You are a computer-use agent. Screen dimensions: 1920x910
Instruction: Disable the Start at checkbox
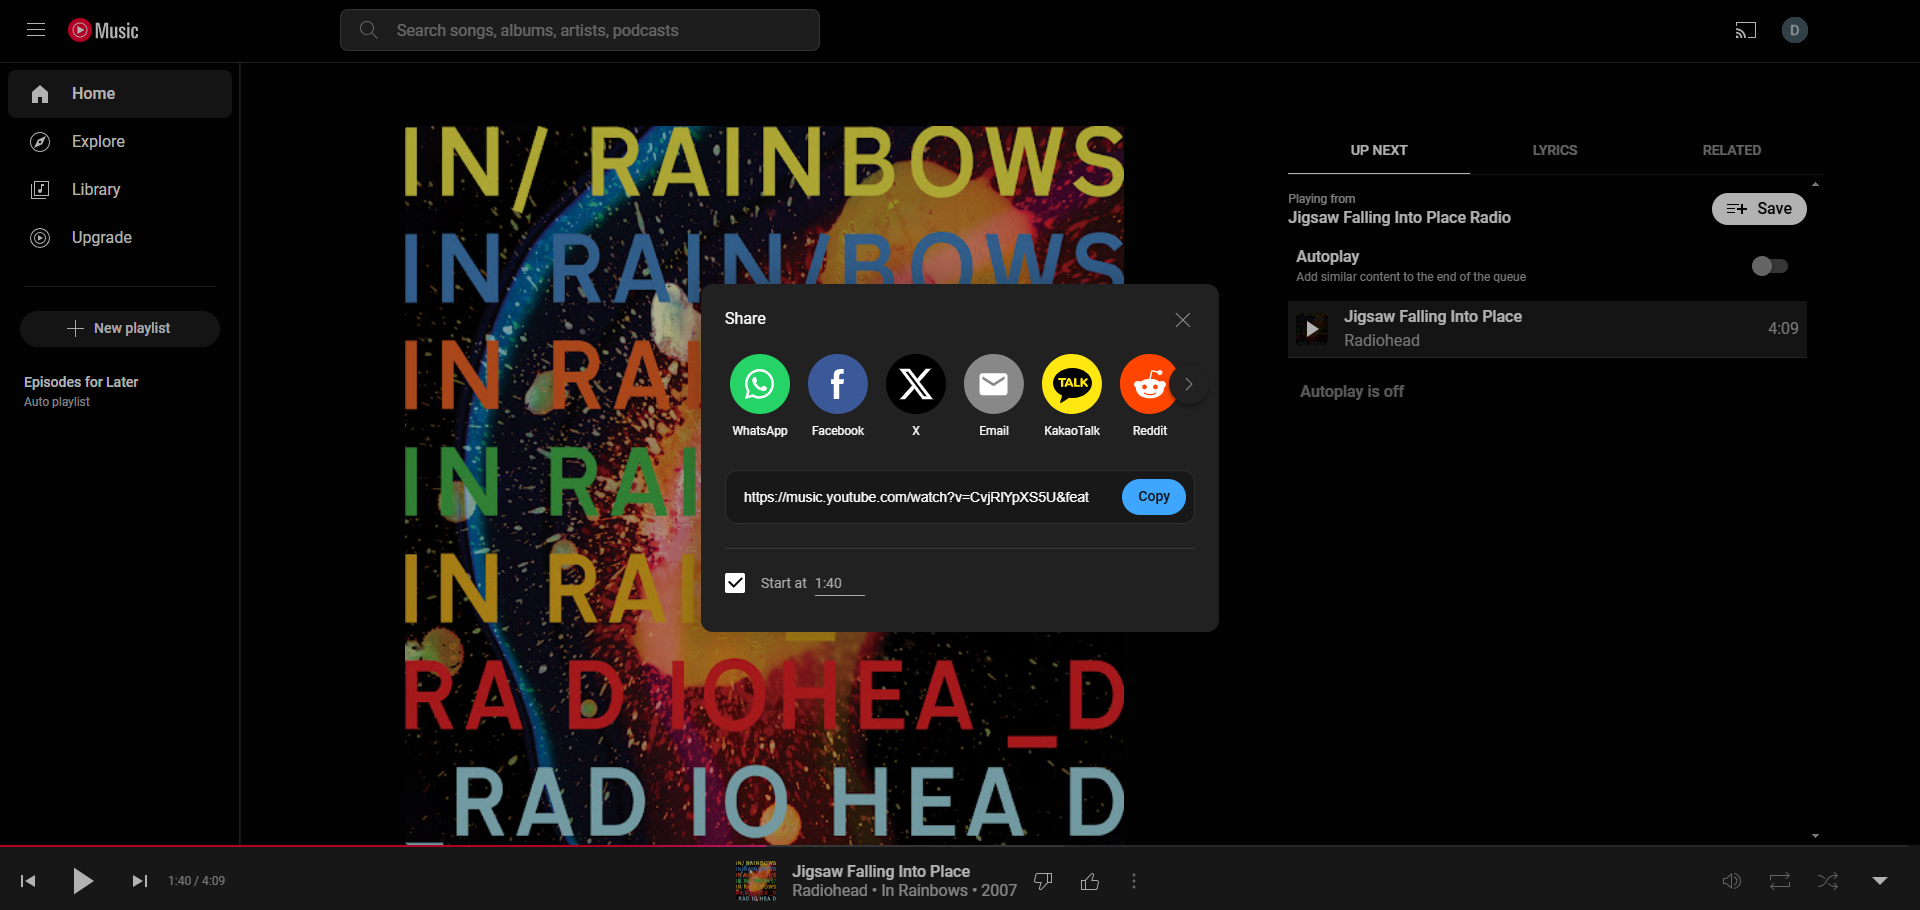click(x=735, y=583)
